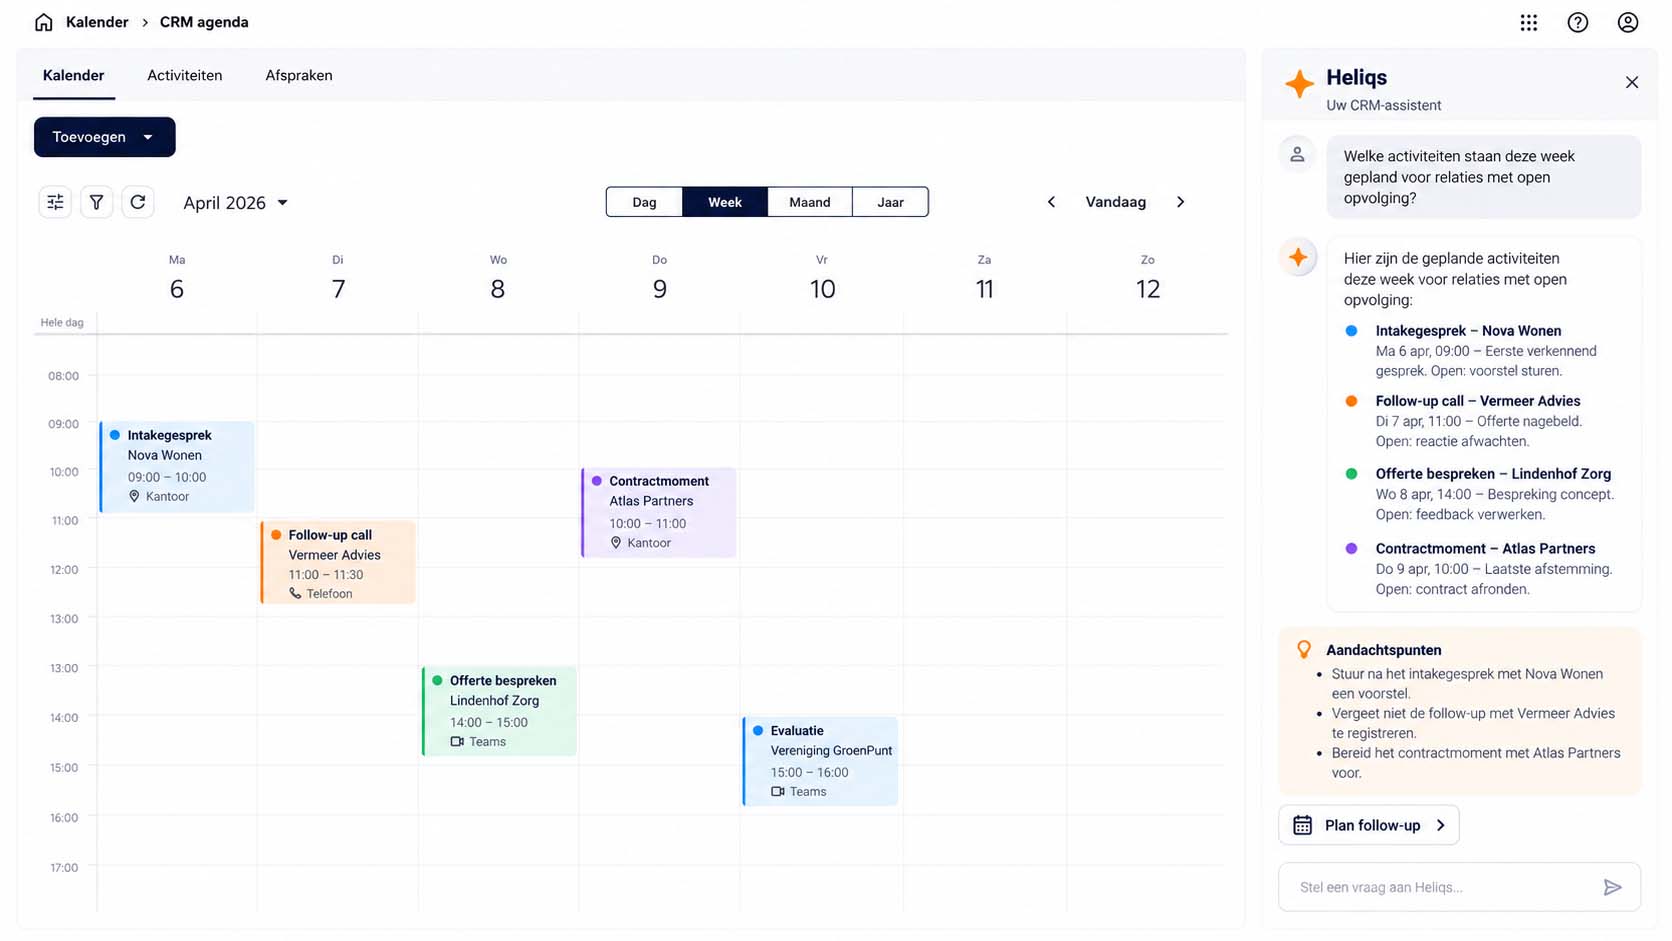The width and height of the screenshot is (1672, 941).
Task: Send the question to Heliqs
Action: click(x=1612, y=887)
